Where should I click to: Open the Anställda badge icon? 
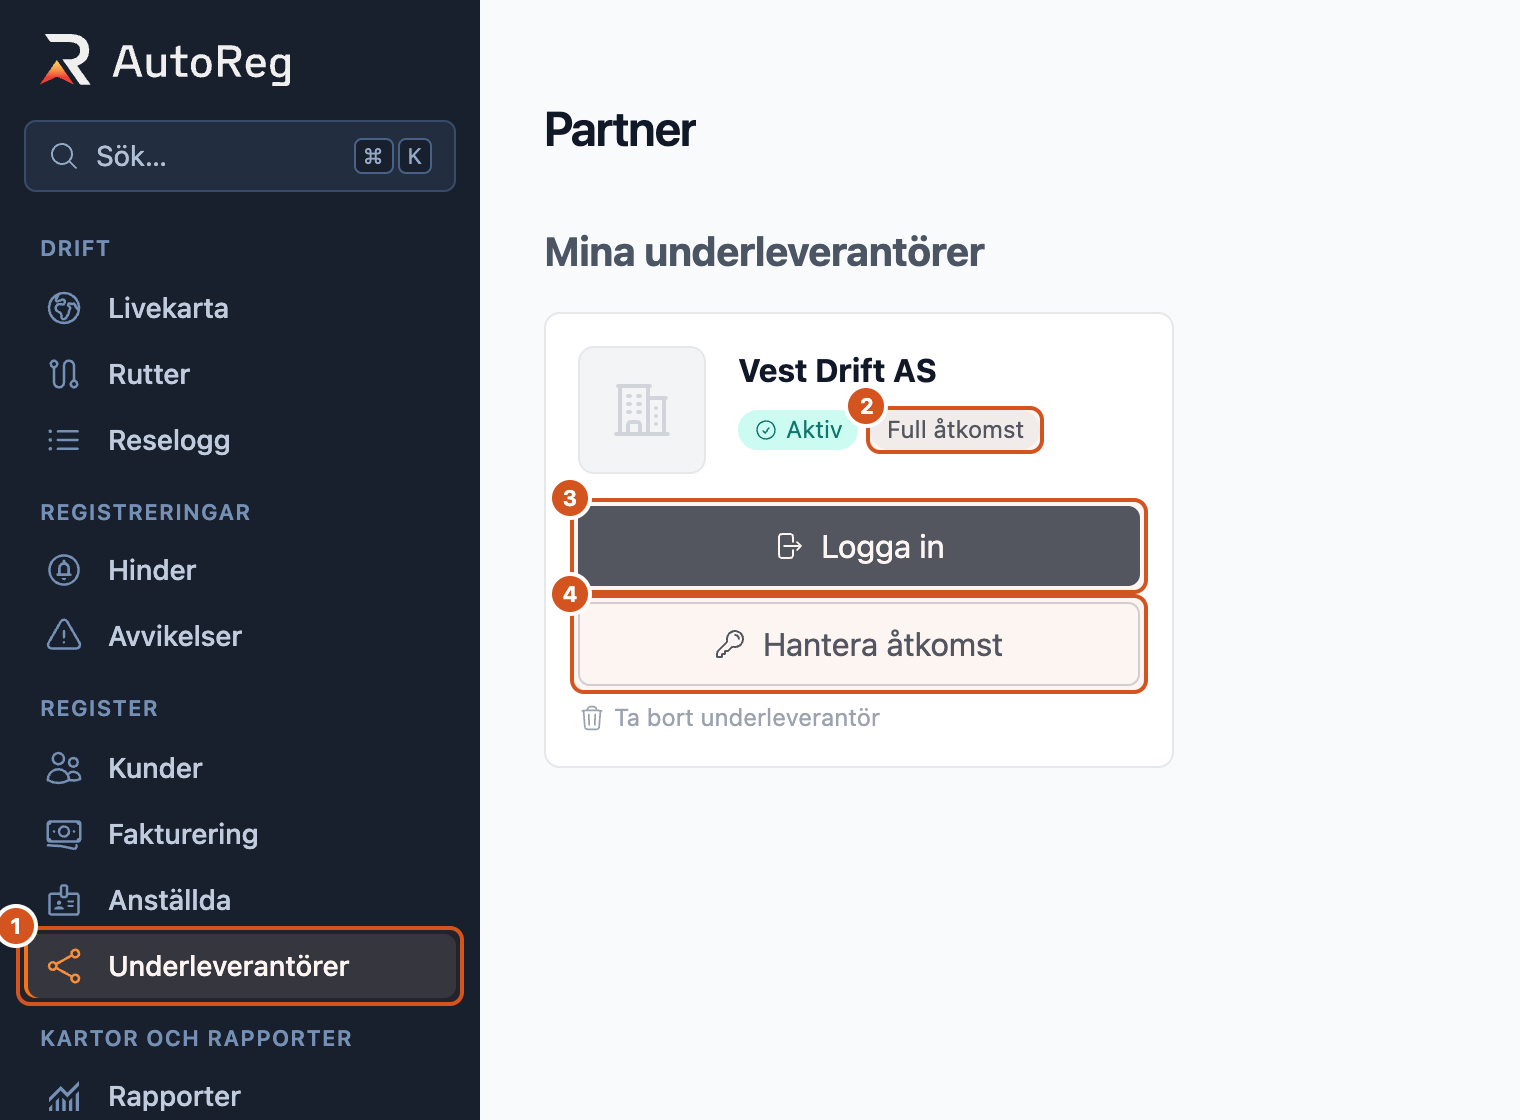pyautogui.click(x=64, y=900)
